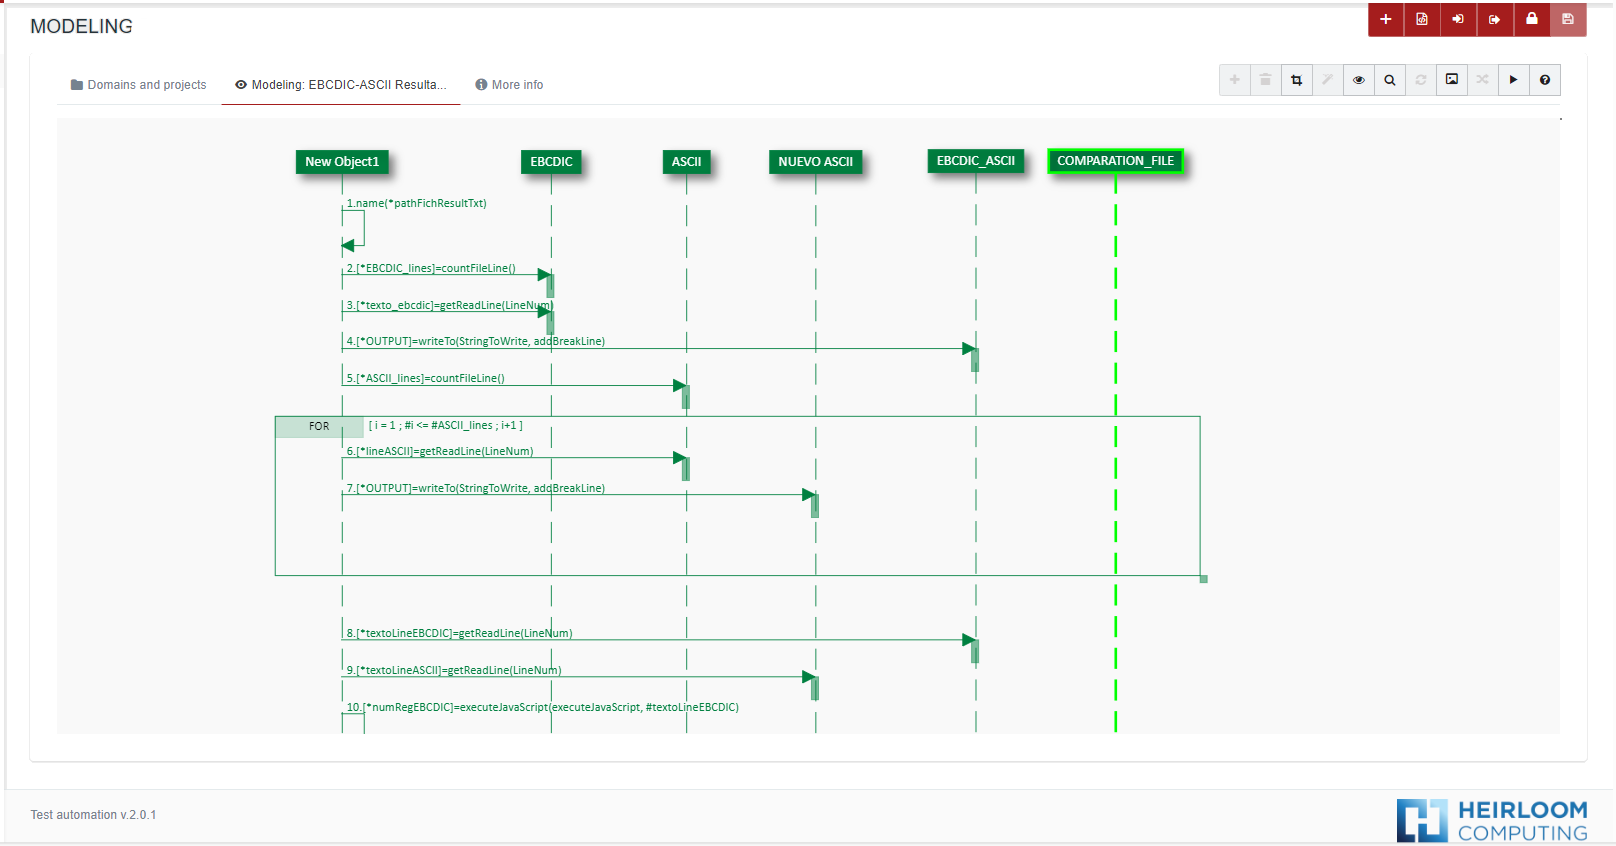Click the red sign-in import icon
The image size is (1616, 846).
pyautogui.click(x=1458, y=19)
